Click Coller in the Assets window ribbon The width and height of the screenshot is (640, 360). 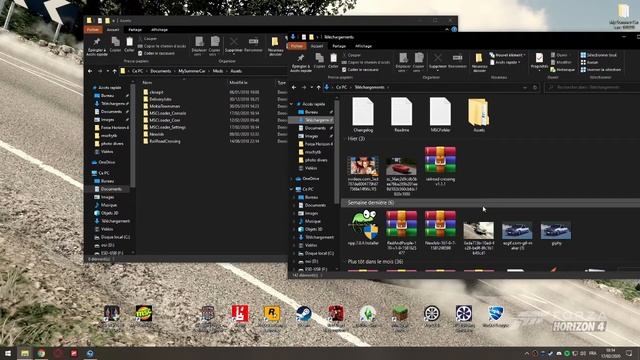pyautogui.click(x=129, y=44)
